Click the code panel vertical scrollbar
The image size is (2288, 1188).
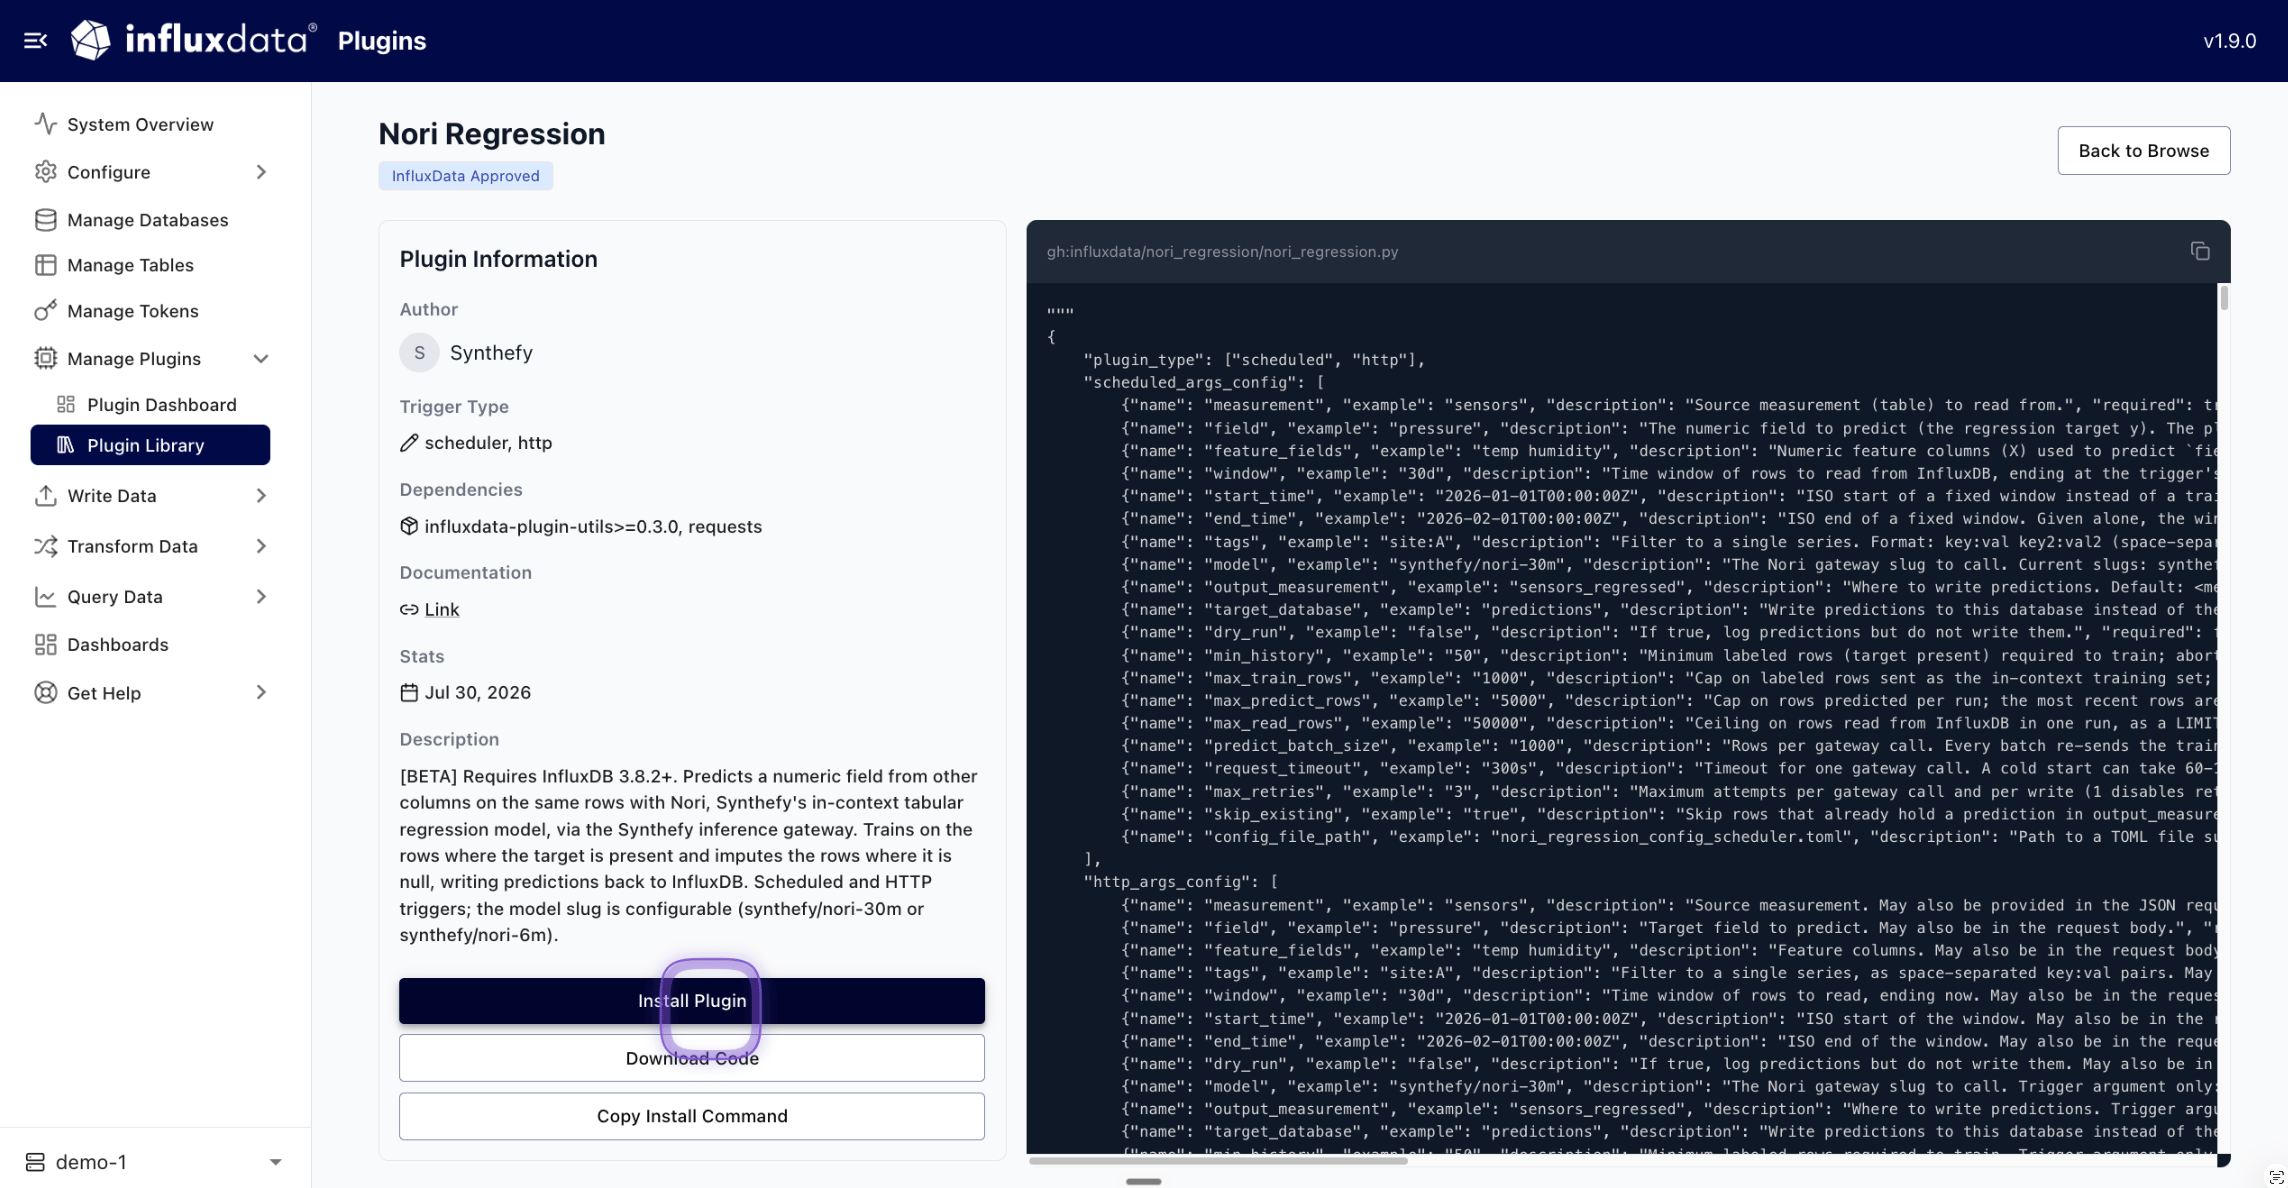coord(2224,298)
